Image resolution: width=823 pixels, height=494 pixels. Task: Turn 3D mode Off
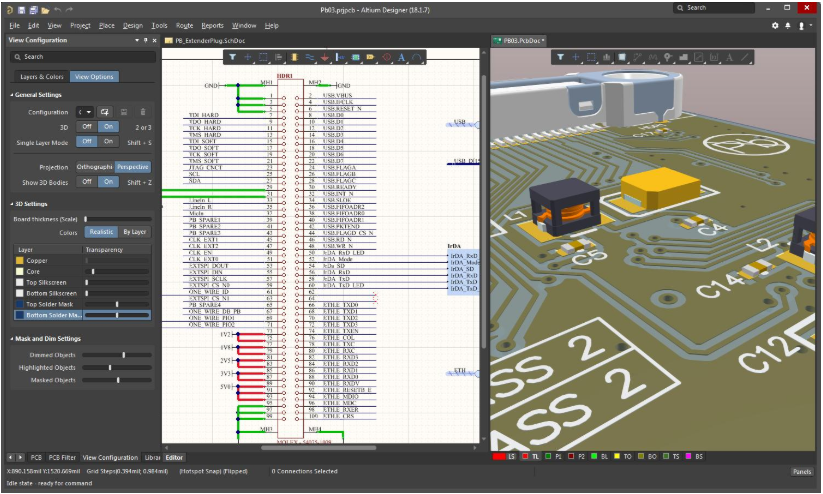click(x=87, y=127)
